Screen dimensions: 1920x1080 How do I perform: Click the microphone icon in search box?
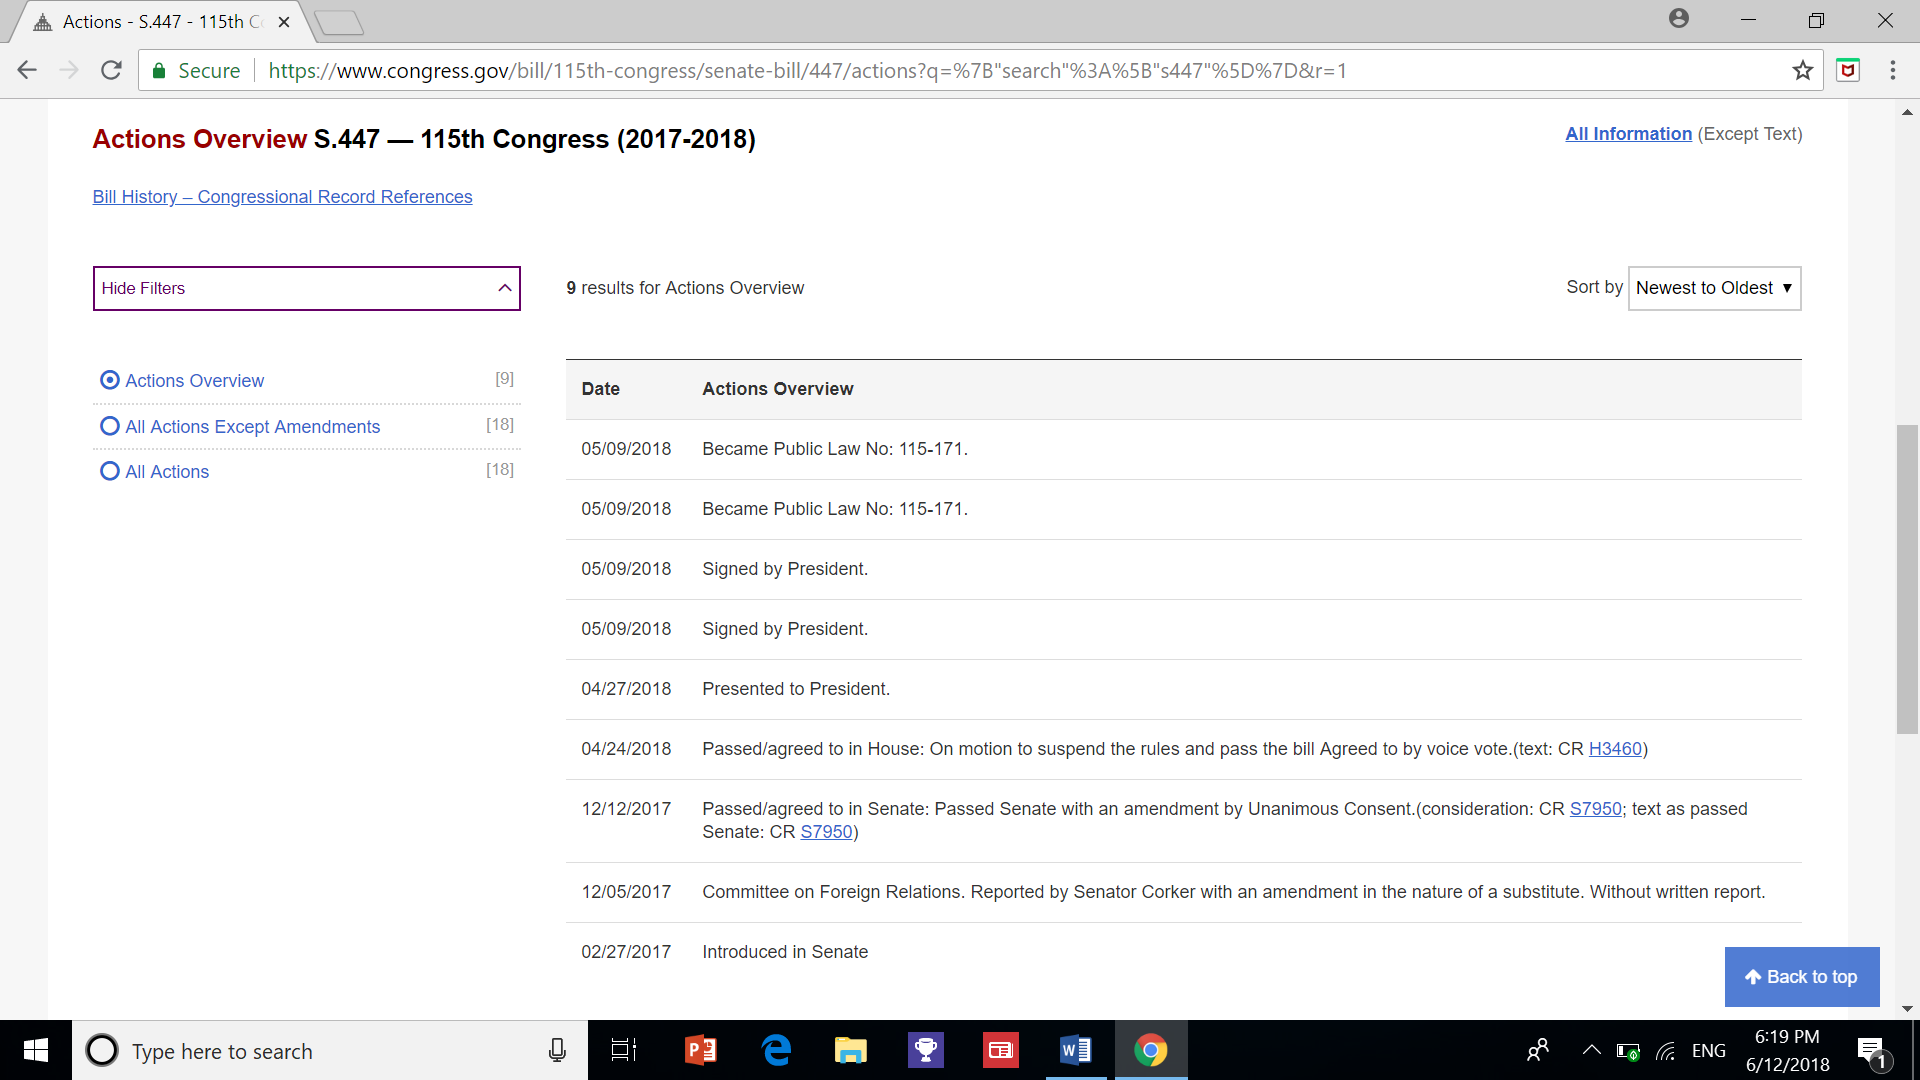[x=557, y=1050]
